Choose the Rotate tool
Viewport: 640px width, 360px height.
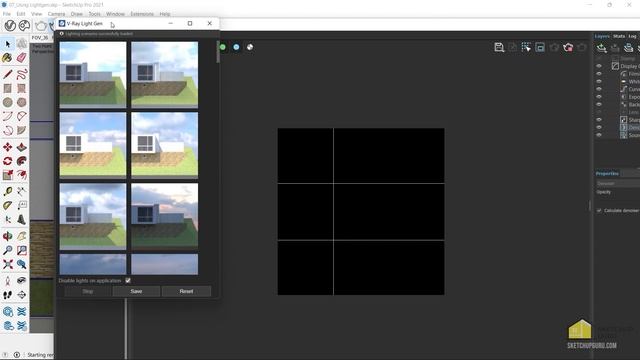(7, 161)
